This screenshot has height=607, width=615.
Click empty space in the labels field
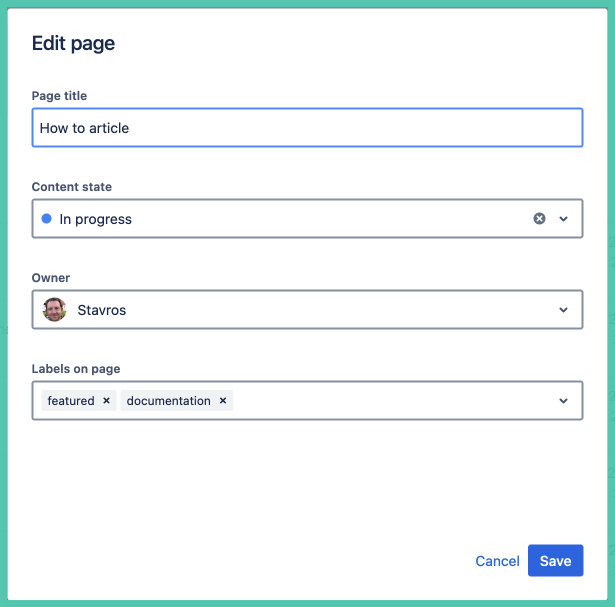click(390, 401)
